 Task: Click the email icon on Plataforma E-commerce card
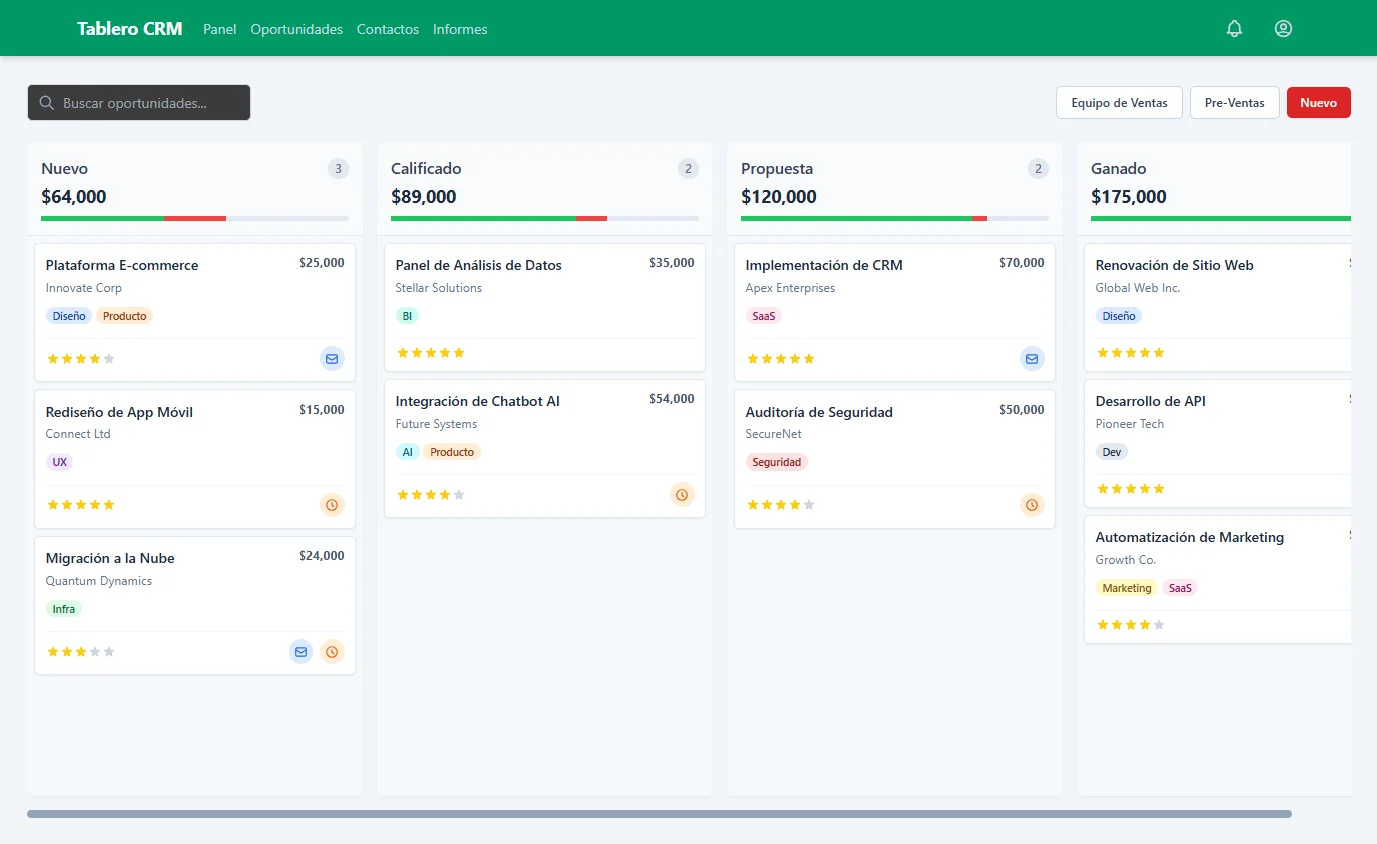click(332, 358)
